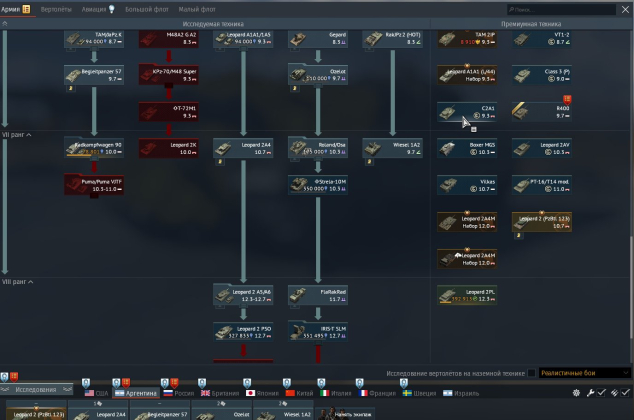Screen dimensions: 634x420
Task: Select the locked Leopard 2K vehicle
Action: 168,148
